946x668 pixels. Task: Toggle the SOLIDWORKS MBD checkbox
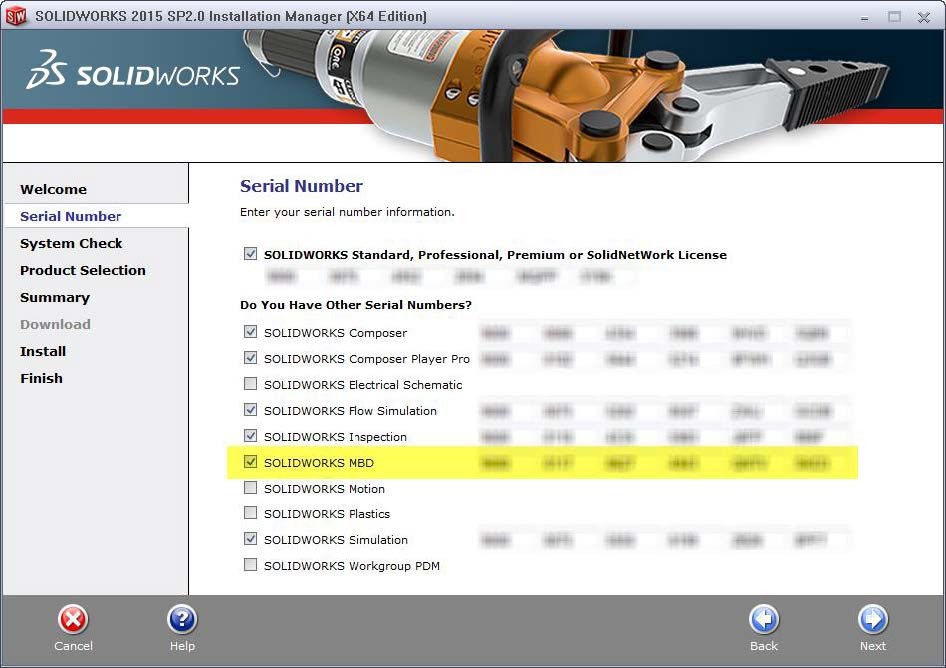[x=250, y=462]
